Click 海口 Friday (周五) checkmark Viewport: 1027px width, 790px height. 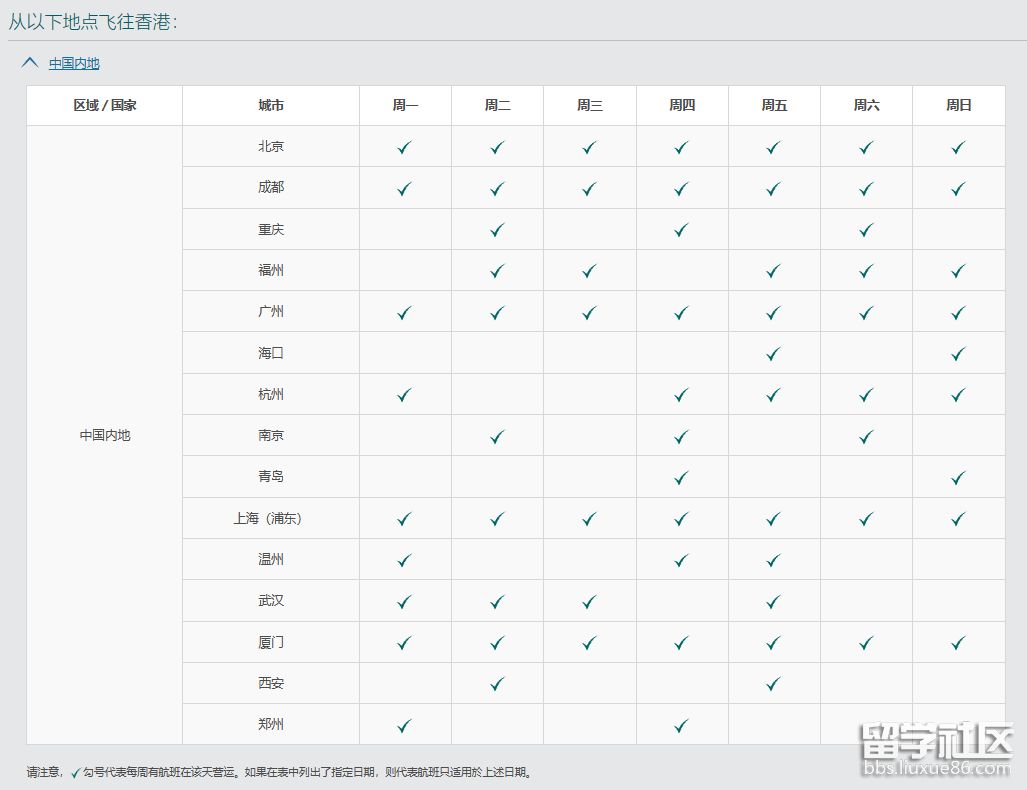774,354
